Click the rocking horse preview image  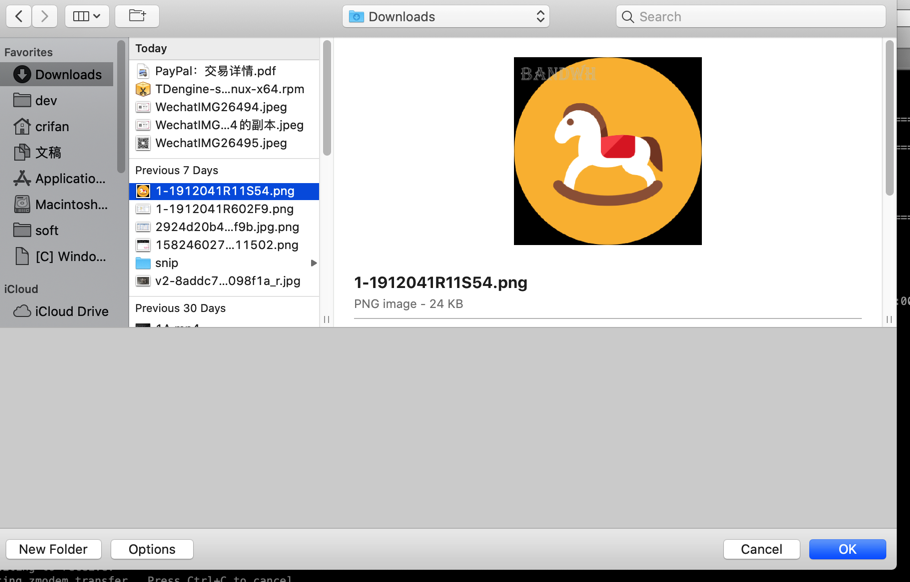click(608, 151)
